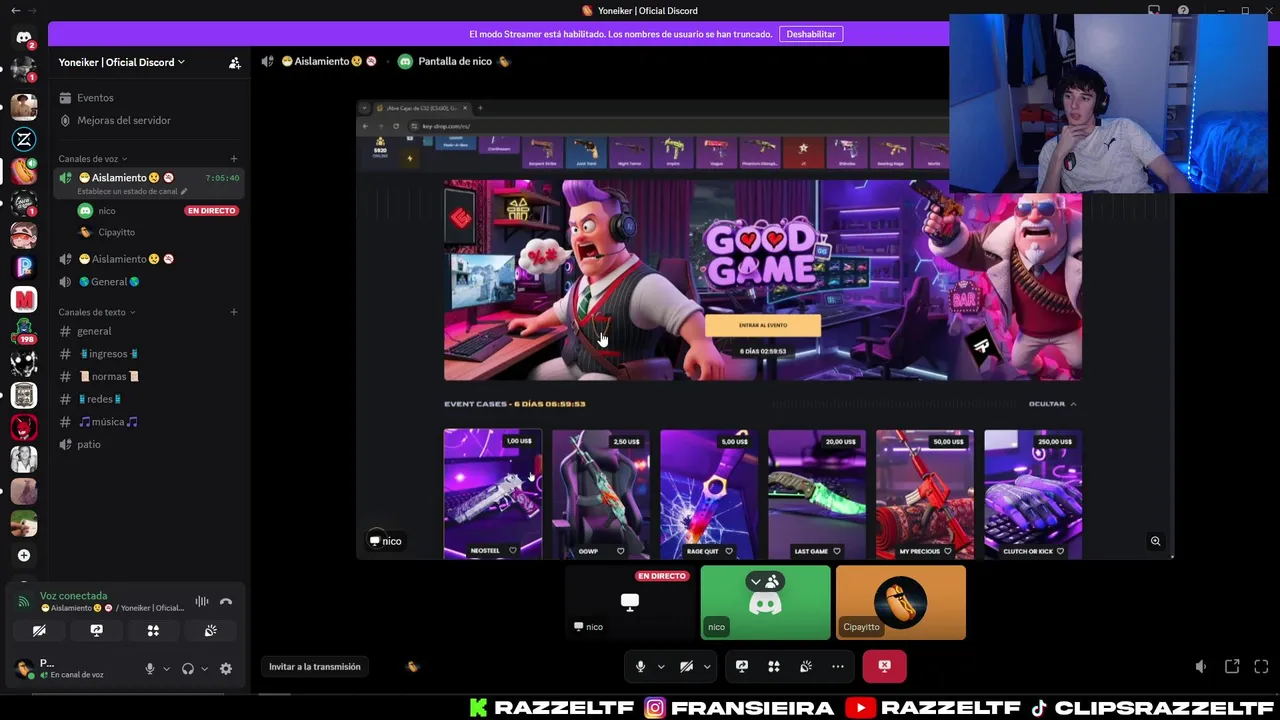
Task: Select nico's EN DIRECTO stream tile
Action: (x=630, y=603)
